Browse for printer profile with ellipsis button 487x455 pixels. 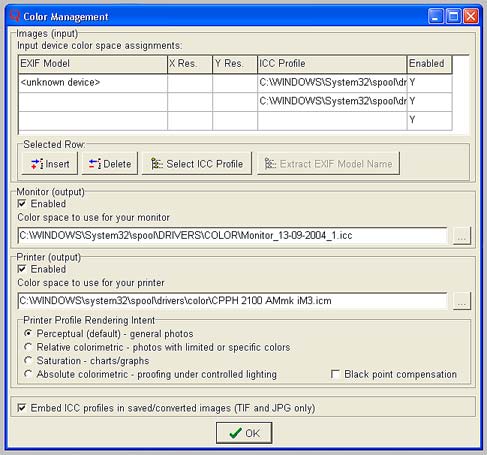[462, 301]
